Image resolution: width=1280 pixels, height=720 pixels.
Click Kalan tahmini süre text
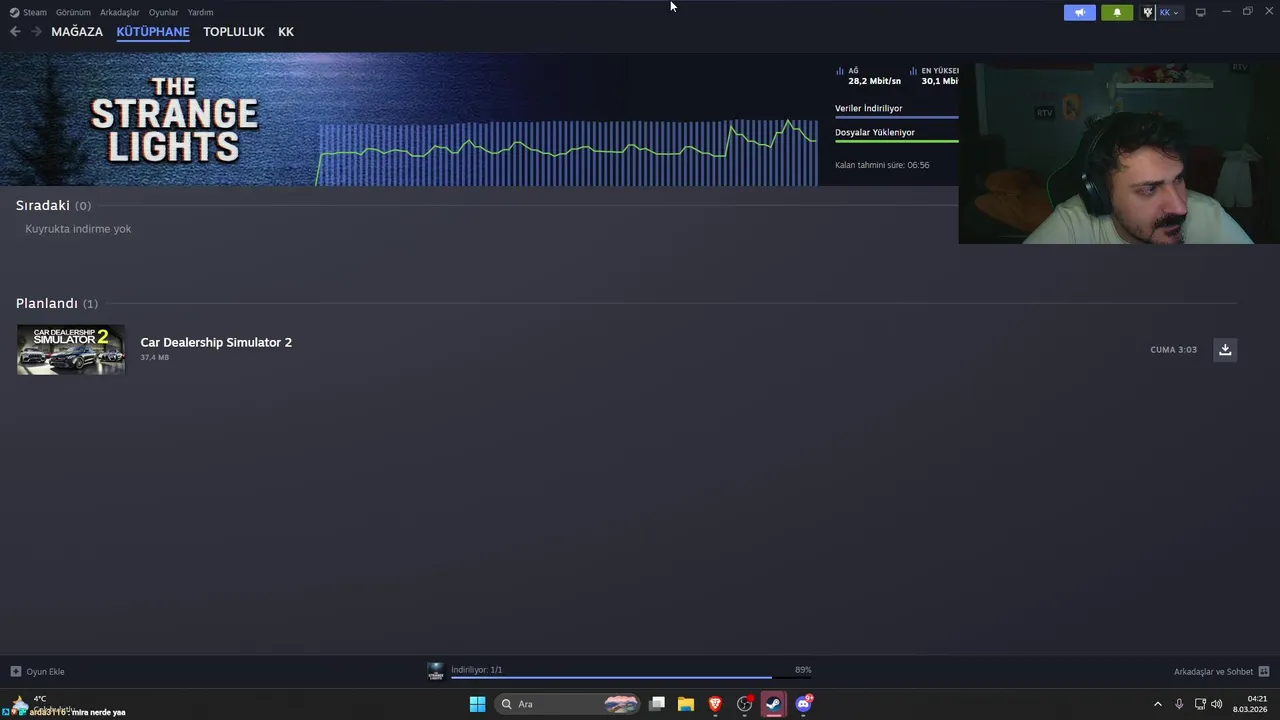click(x=882, y=165)
